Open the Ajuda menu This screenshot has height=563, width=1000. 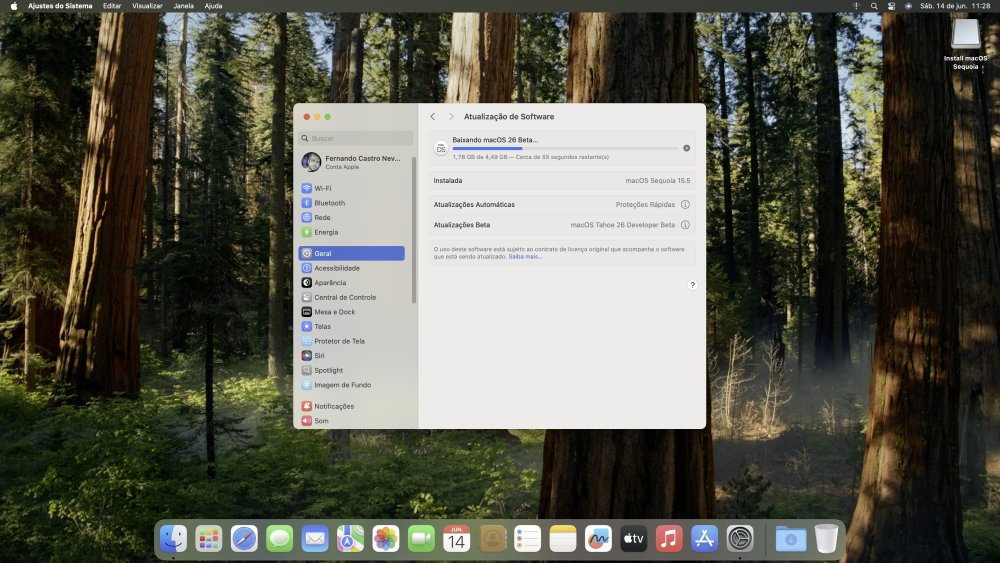point(214,6)
